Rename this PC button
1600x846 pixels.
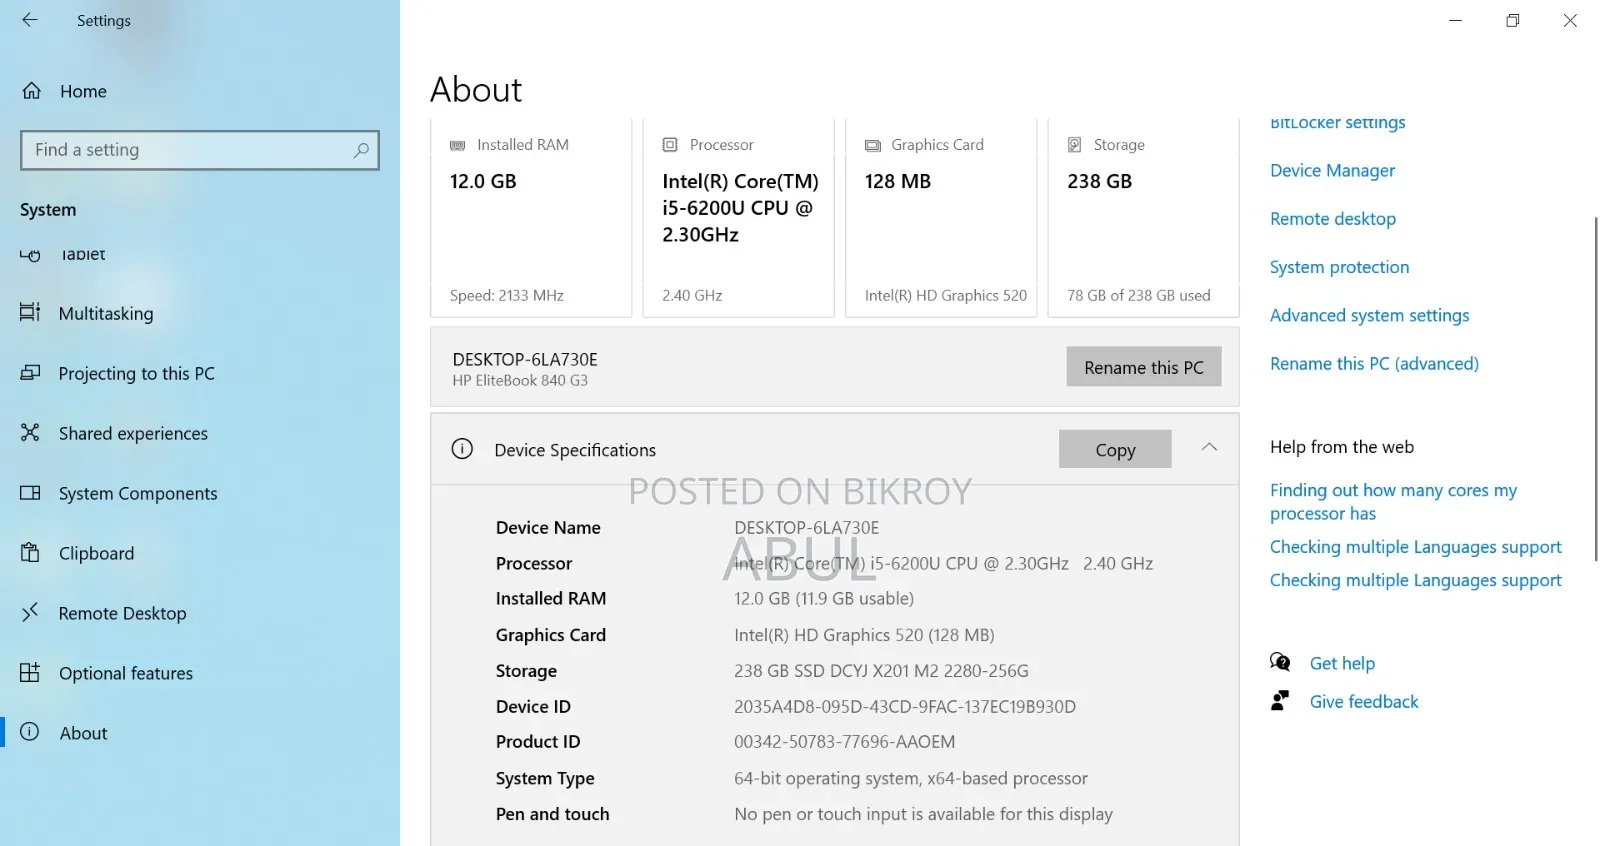pyautogui.click(x=1144, y=367)
